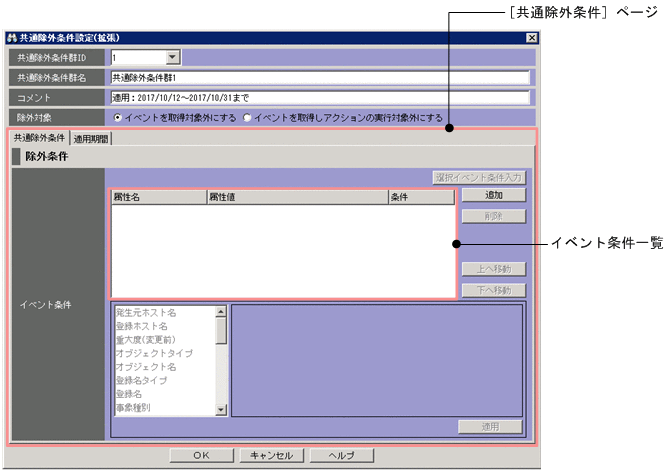The height and width of the screenshot is (473, 667).
Task: Select 発生元ホスト名 in attribute list
Action: pyautogui.click(x=146, y=313)
